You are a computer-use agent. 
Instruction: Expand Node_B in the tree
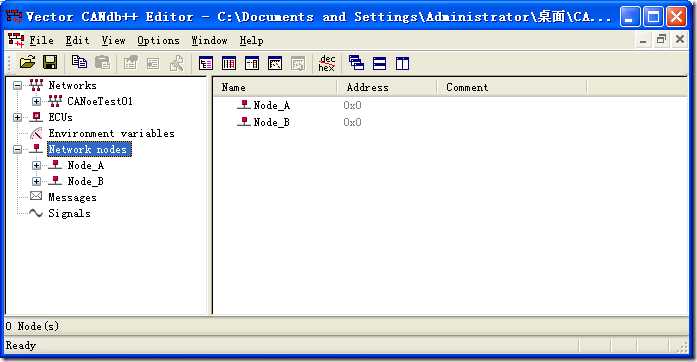click(36, 181)
